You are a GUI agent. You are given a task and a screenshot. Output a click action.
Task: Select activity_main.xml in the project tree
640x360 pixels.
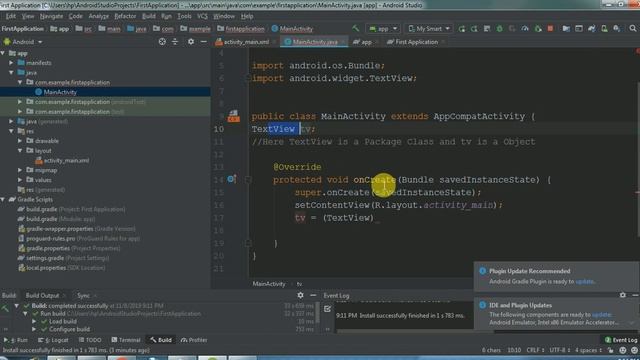pyautogui.click(x=66, y=160)
